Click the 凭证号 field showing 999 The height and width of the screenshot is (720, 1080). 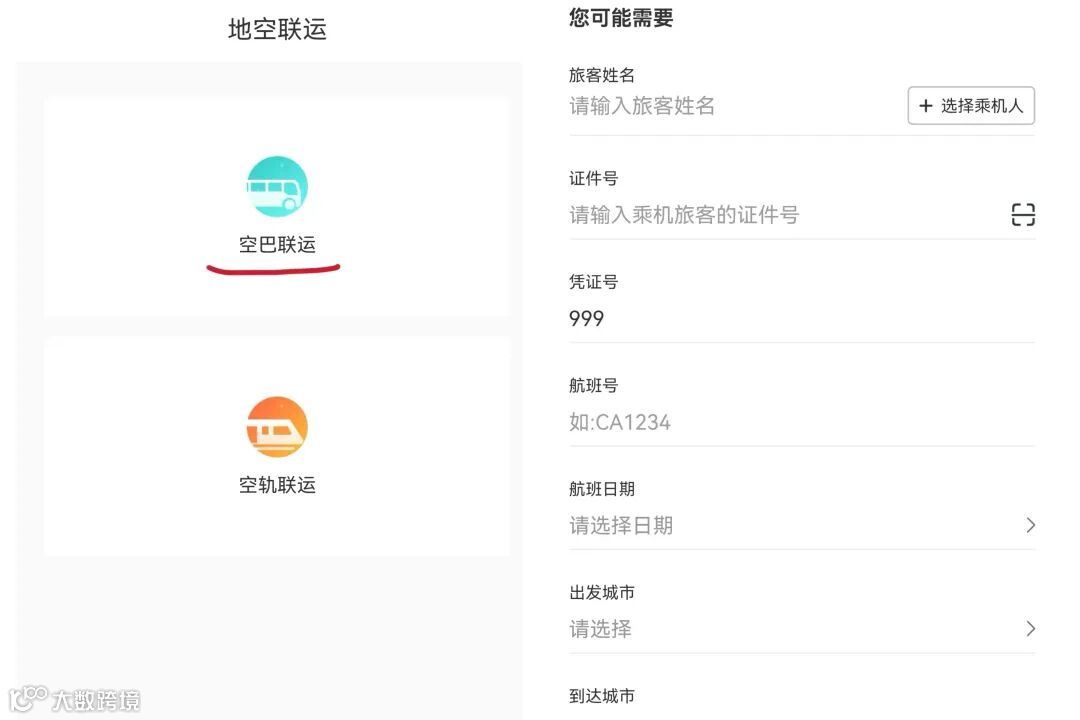tap(802, 318)
